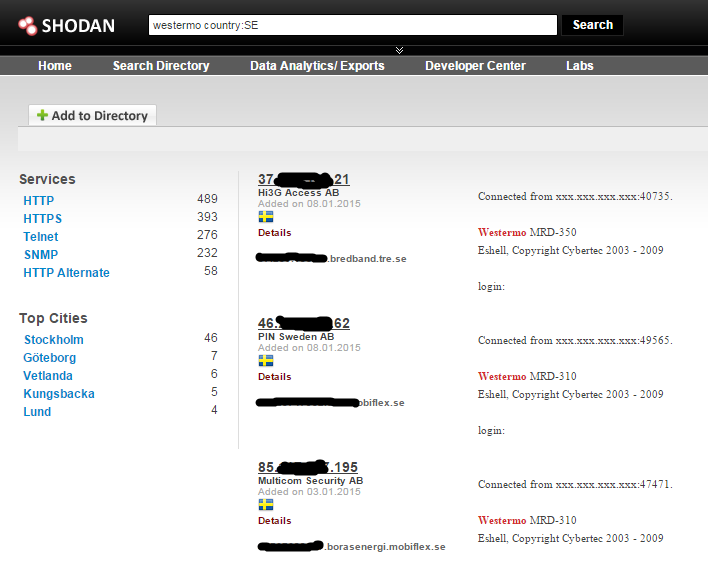Click 'Connected from' line ending 40735
Image resolution: width=708 pixels, height=561 pixels.
point(575,196)
